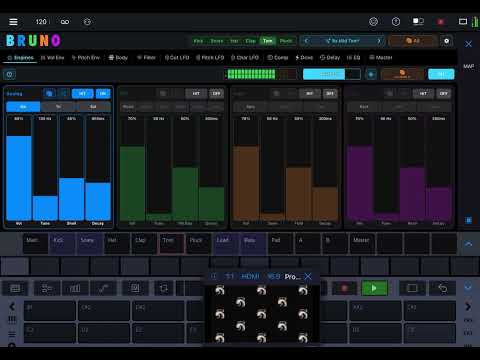
Task: Expand panel with the down chevron at right
Action: point(468,287)
